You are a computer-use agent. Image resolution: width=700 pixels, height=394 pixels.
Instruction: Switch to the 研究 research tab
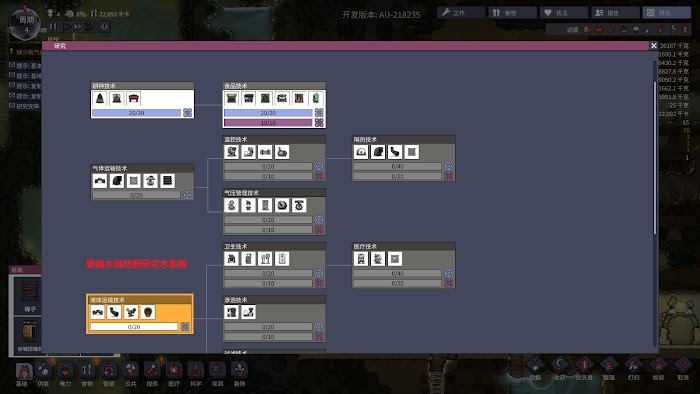[666, 12]
